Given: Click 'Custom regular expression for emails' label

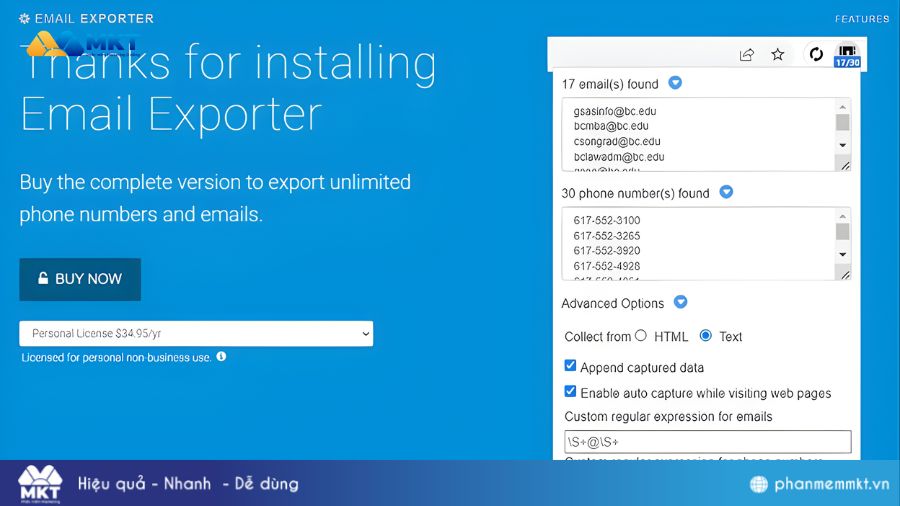Looking at the screenshot, I should [x=668, y=417].
